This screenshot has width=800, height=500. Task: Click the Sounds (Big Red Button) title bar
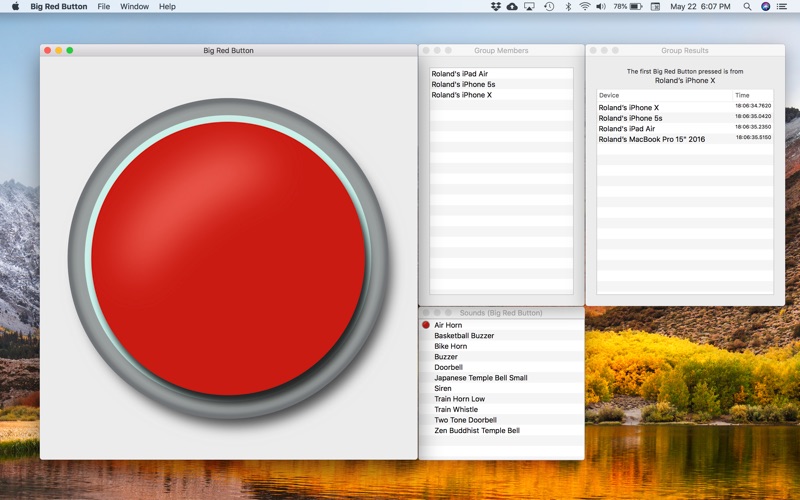pyautogui.click(x=501, y=312)
